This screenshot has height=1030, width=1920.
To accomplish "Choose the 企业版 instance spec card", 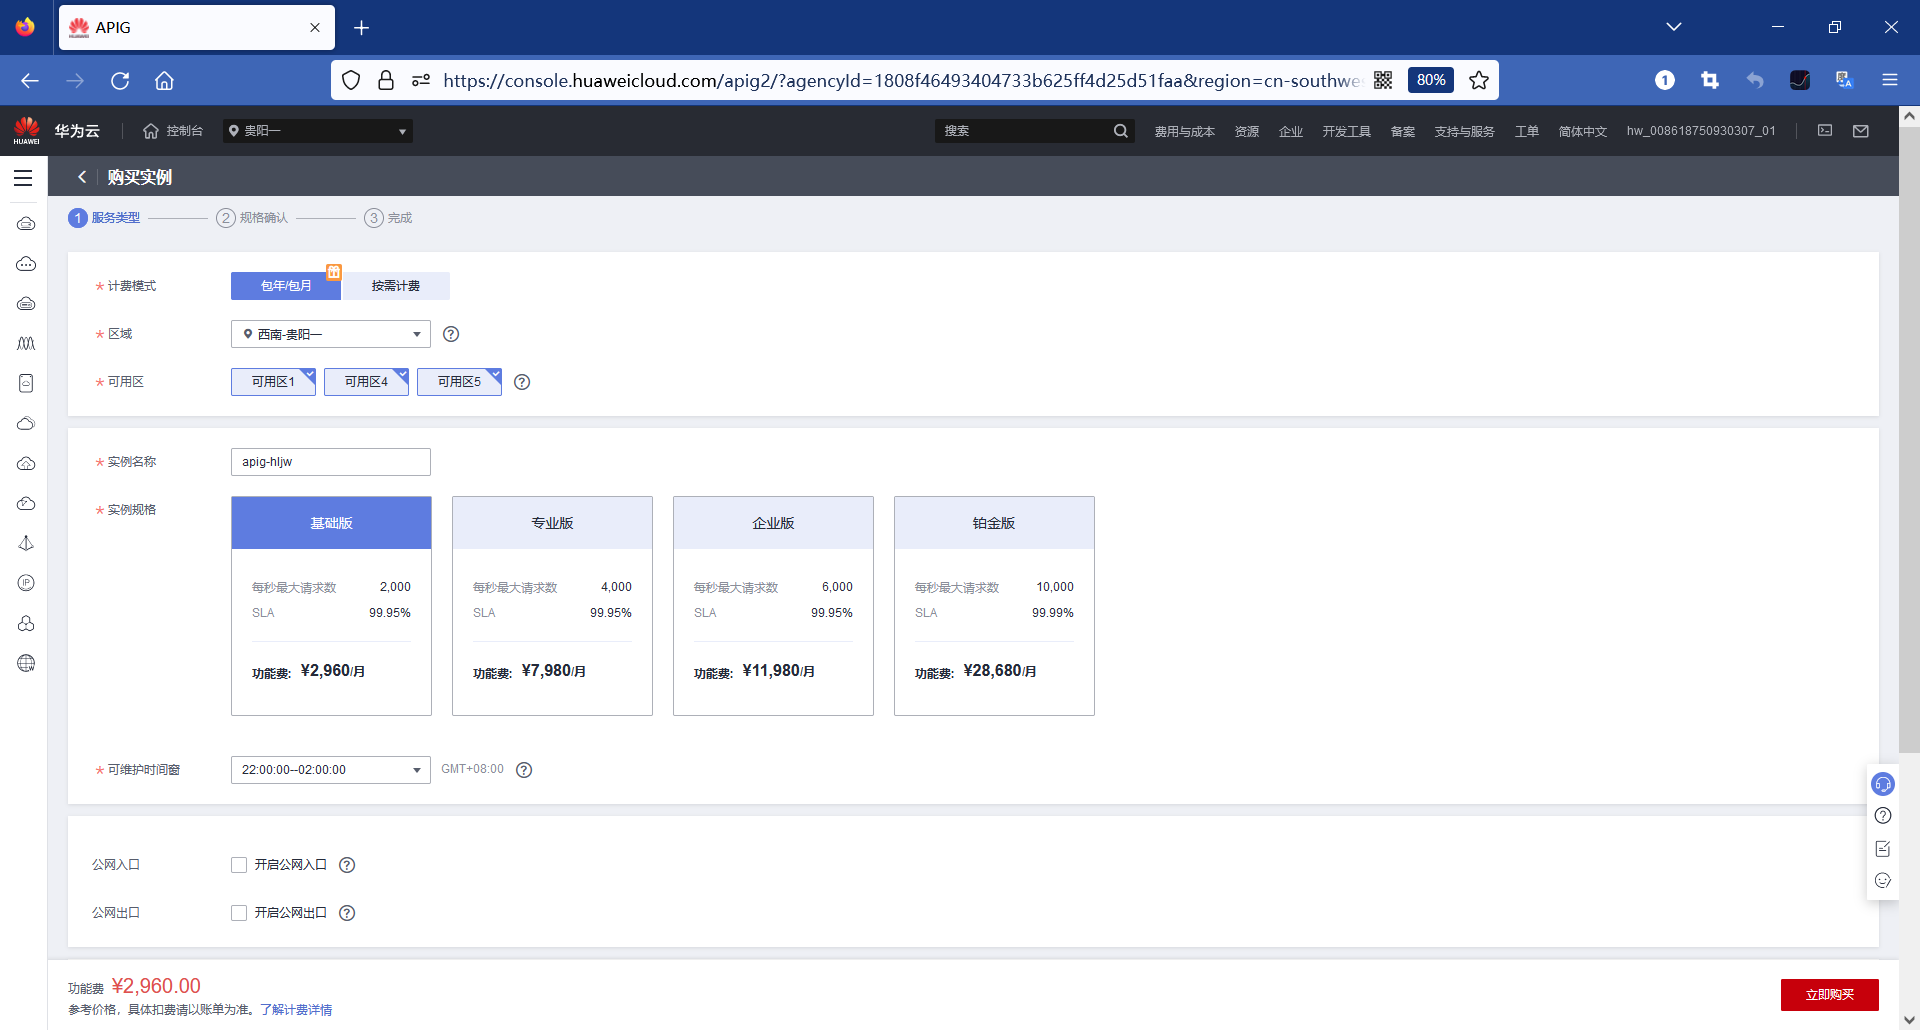I will pyautogui.click(x=773, y=606).
